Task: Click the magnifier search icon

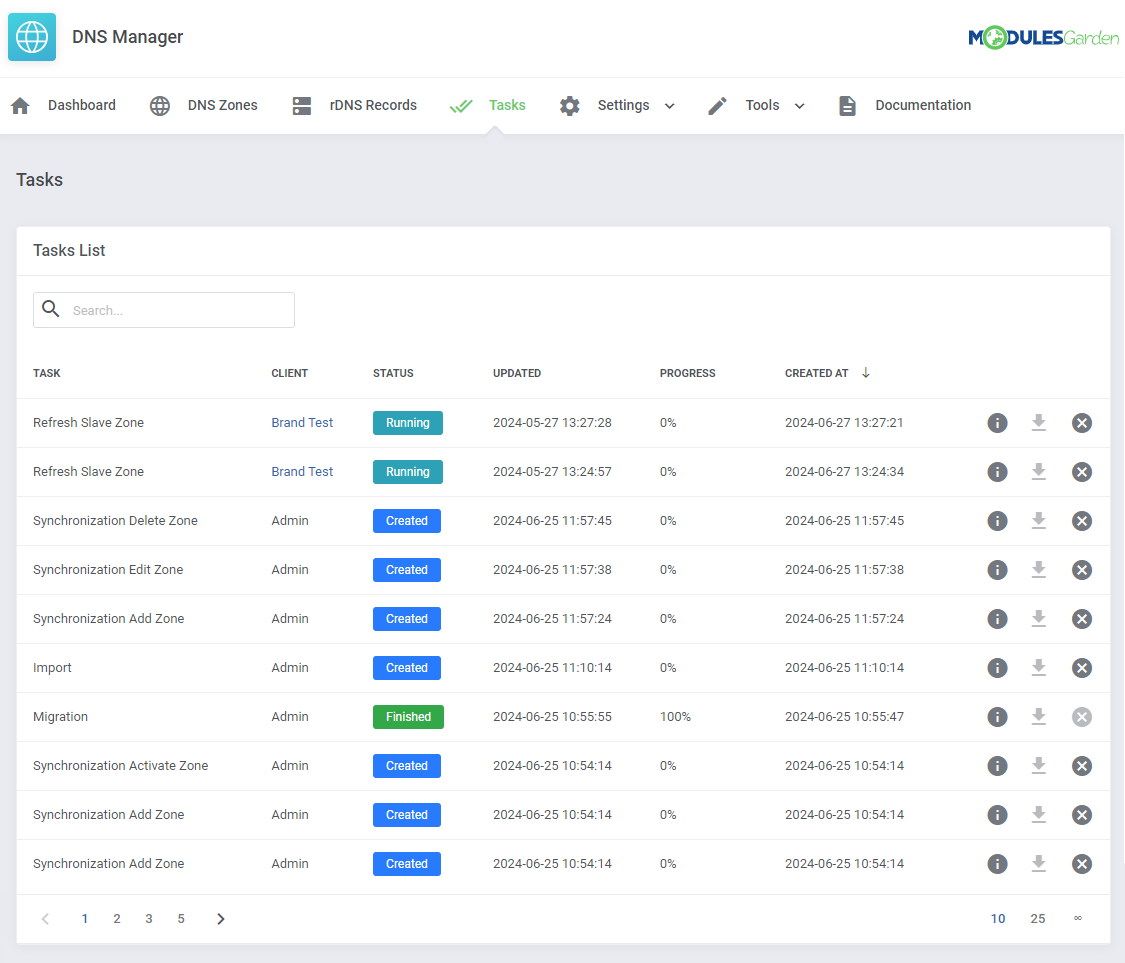Action: pos(50,309)
